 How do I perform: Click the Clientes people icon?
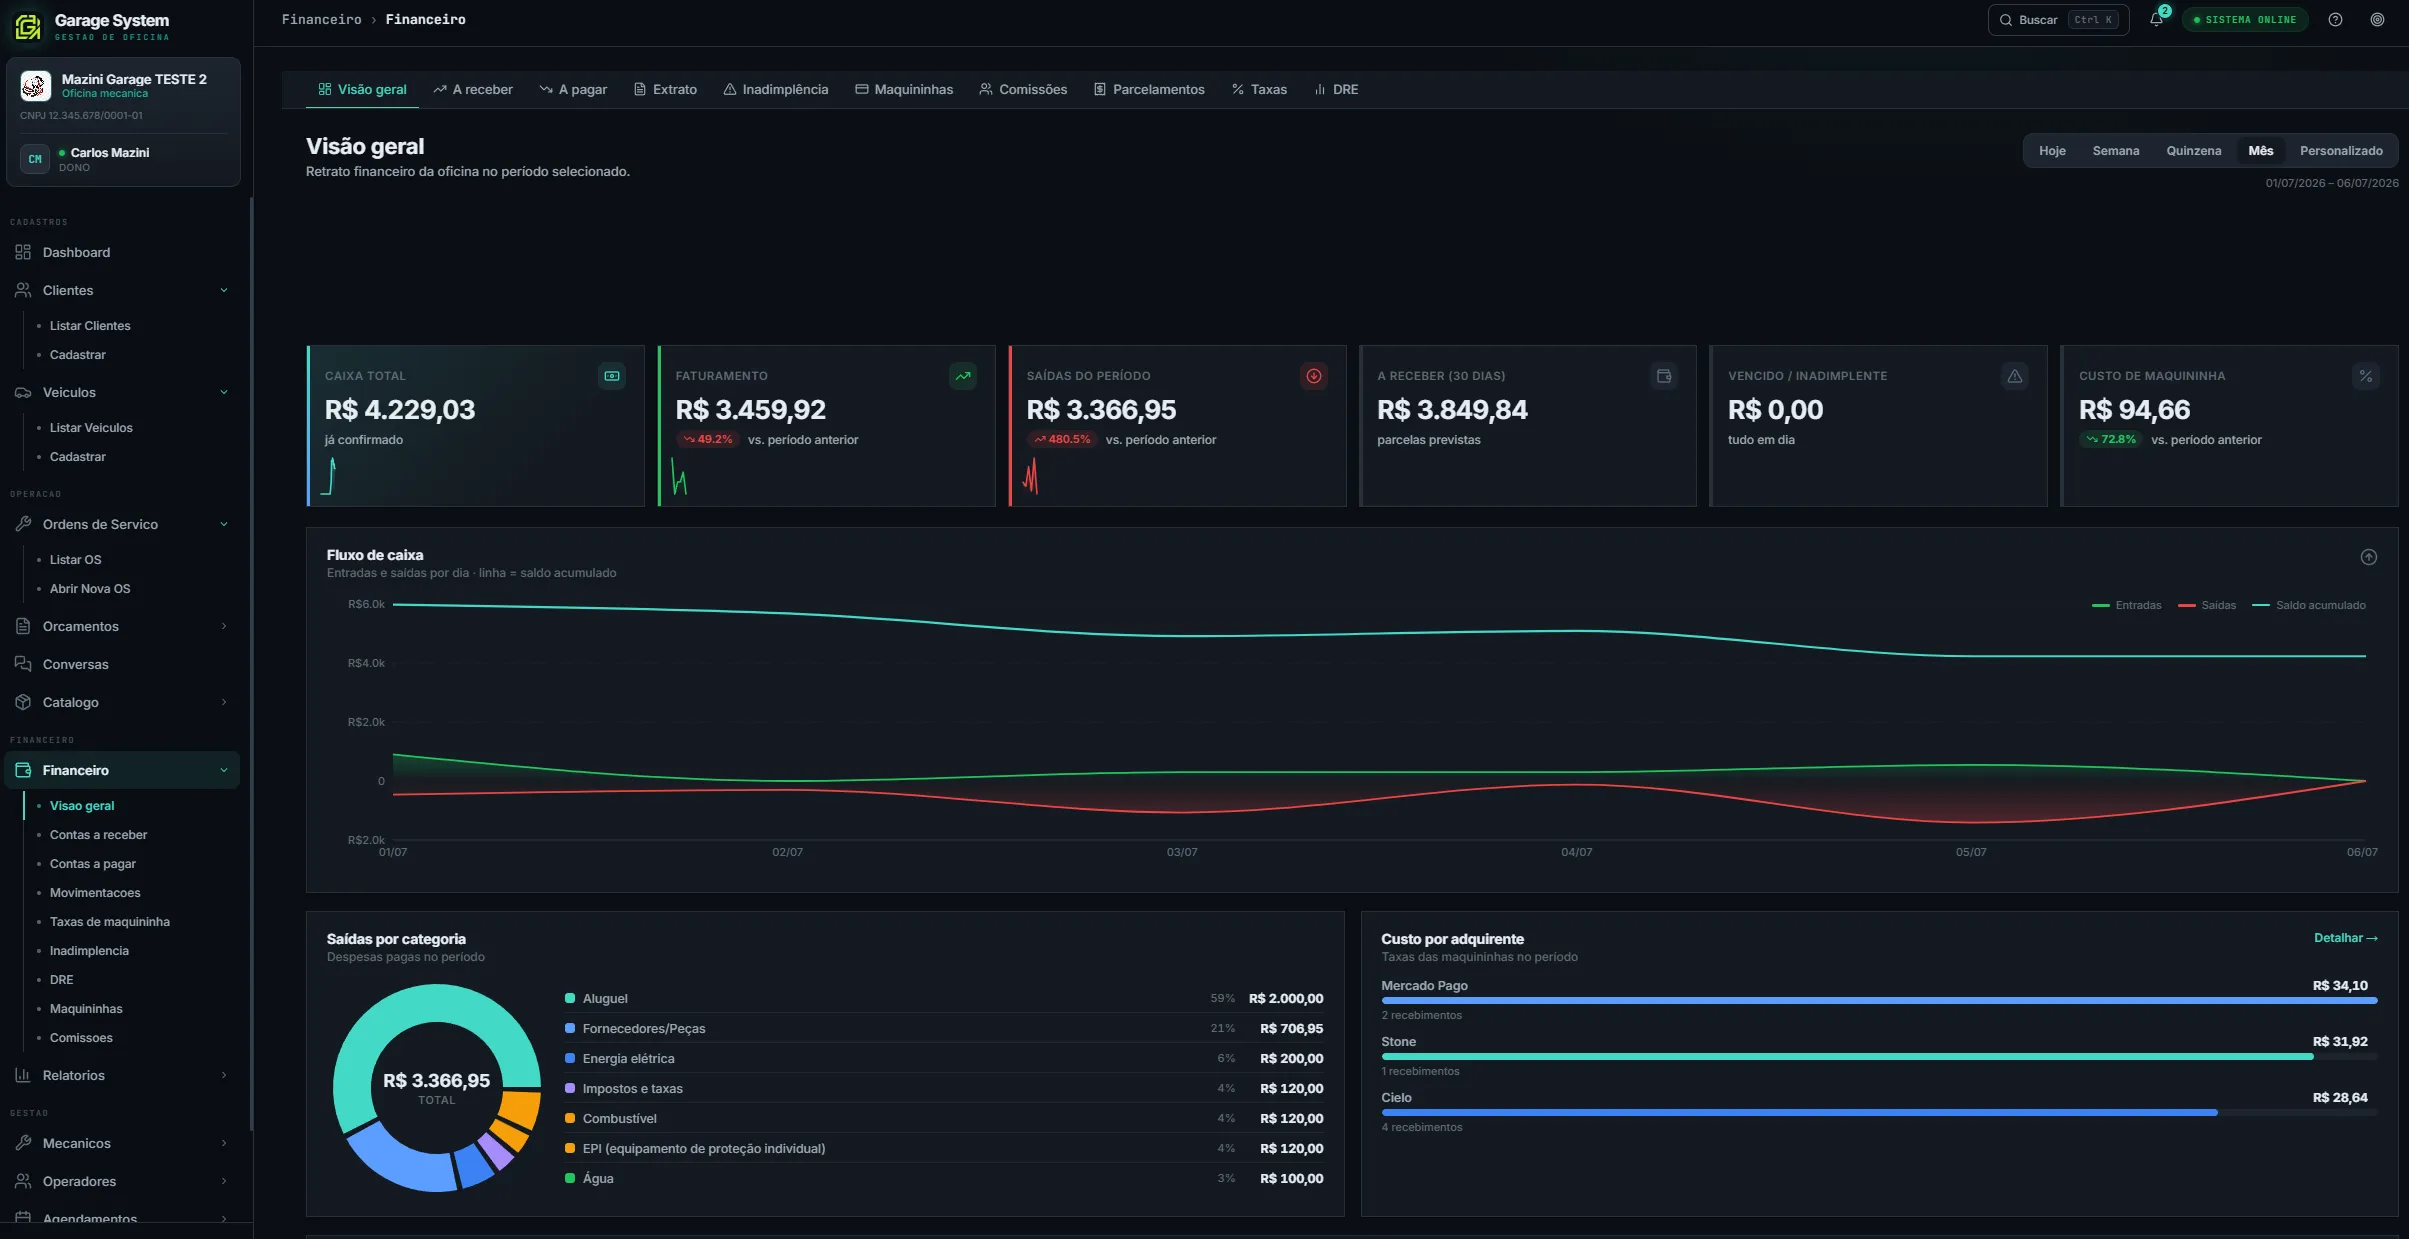[23, 290]
